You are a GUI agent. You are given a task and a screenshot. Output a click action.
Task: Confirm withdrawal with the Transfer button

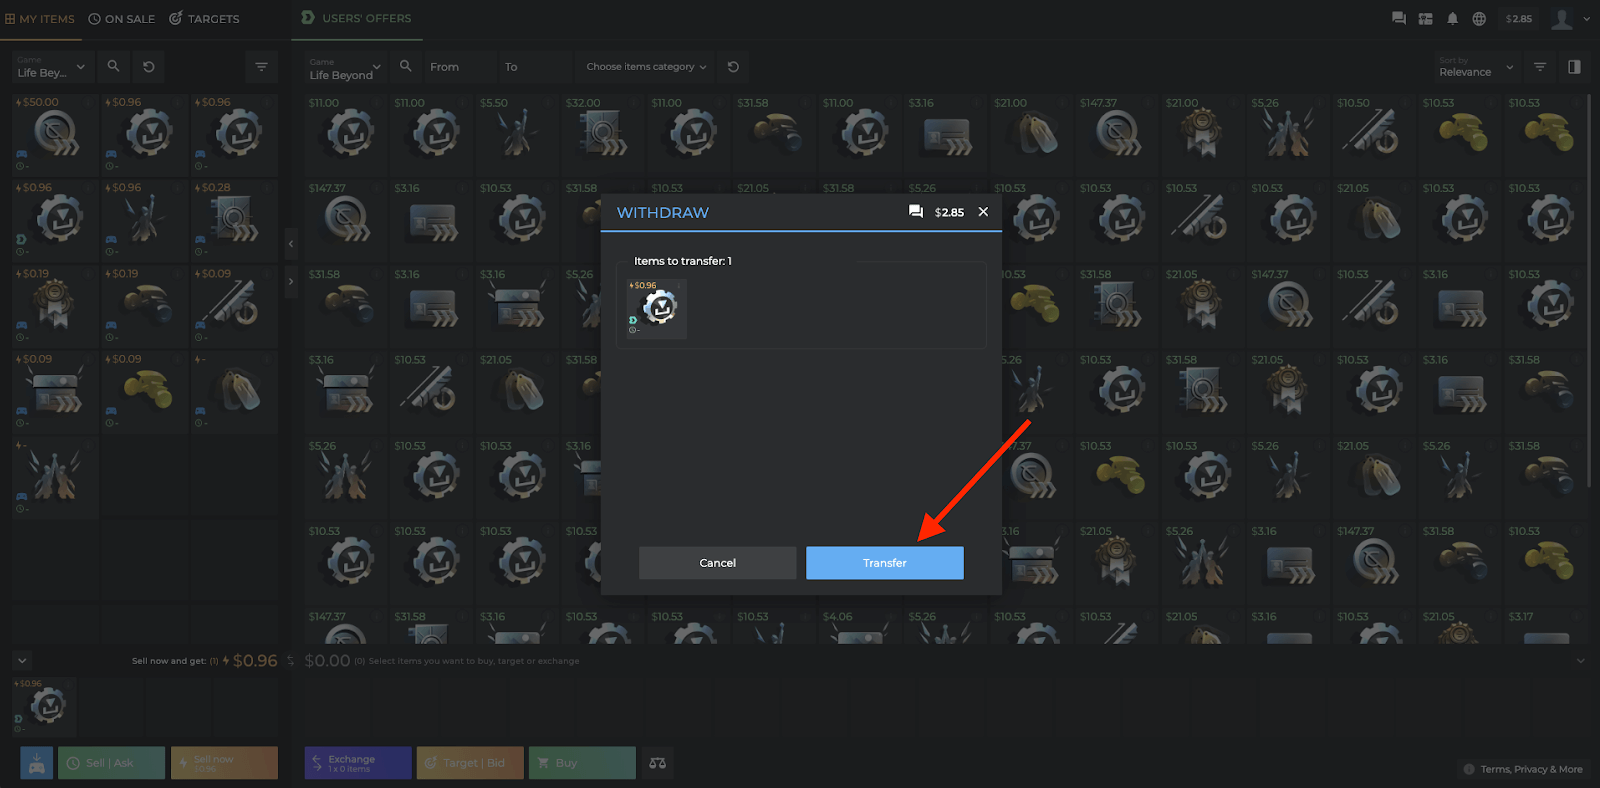tap(884, 563)
